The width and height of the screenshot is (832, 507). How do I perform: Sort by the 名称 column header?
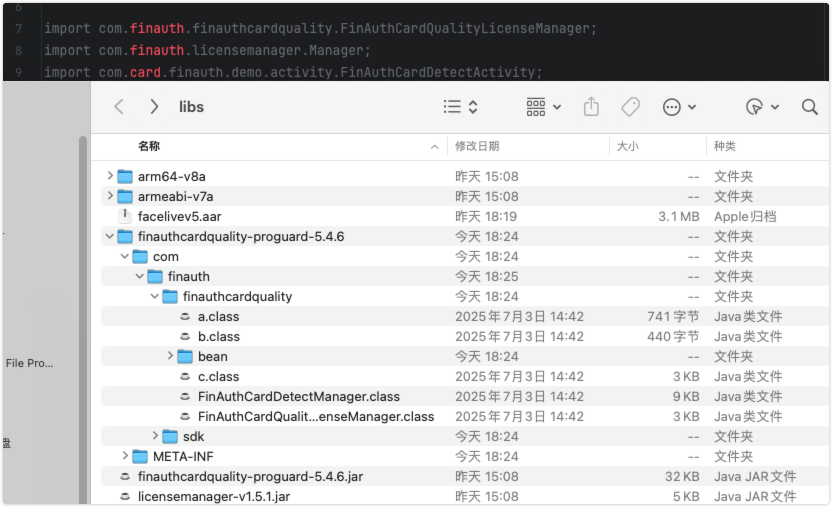click(x=149, y=146)
